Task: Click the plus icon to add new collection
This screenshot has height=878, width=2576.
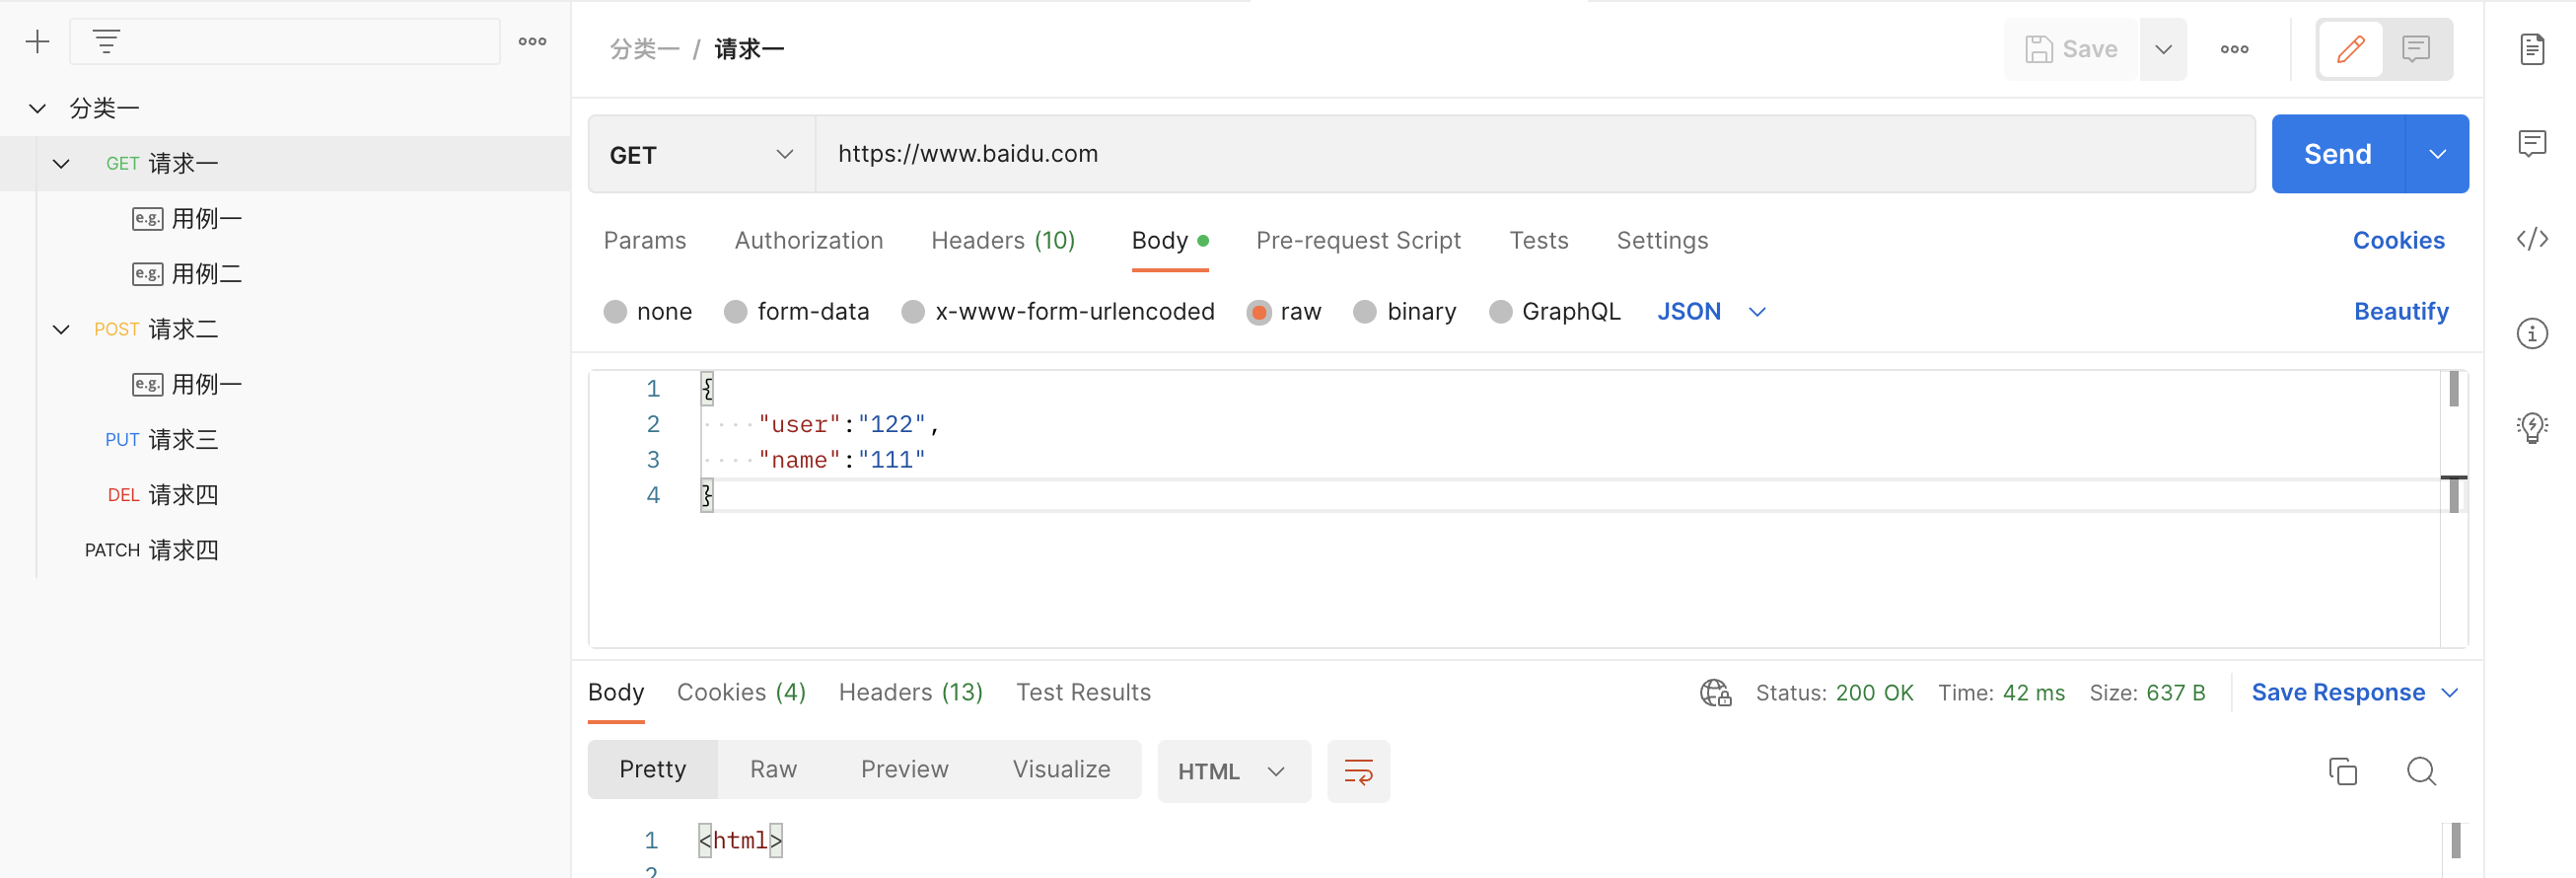Action: 37,42
